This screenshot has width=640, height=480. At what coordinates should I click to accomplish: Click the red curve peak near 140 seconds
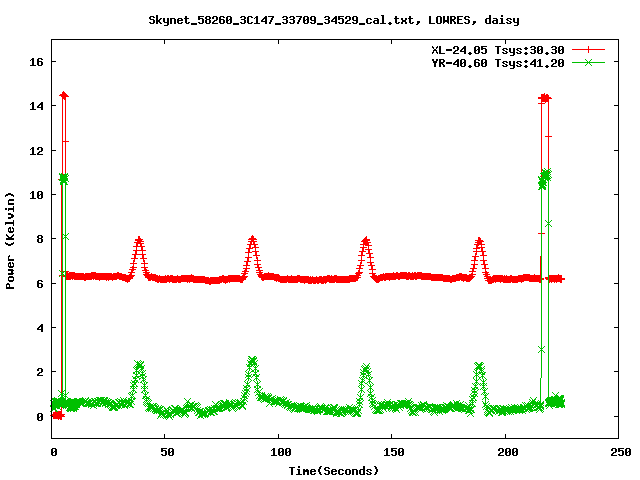click(x=366, y=240)
